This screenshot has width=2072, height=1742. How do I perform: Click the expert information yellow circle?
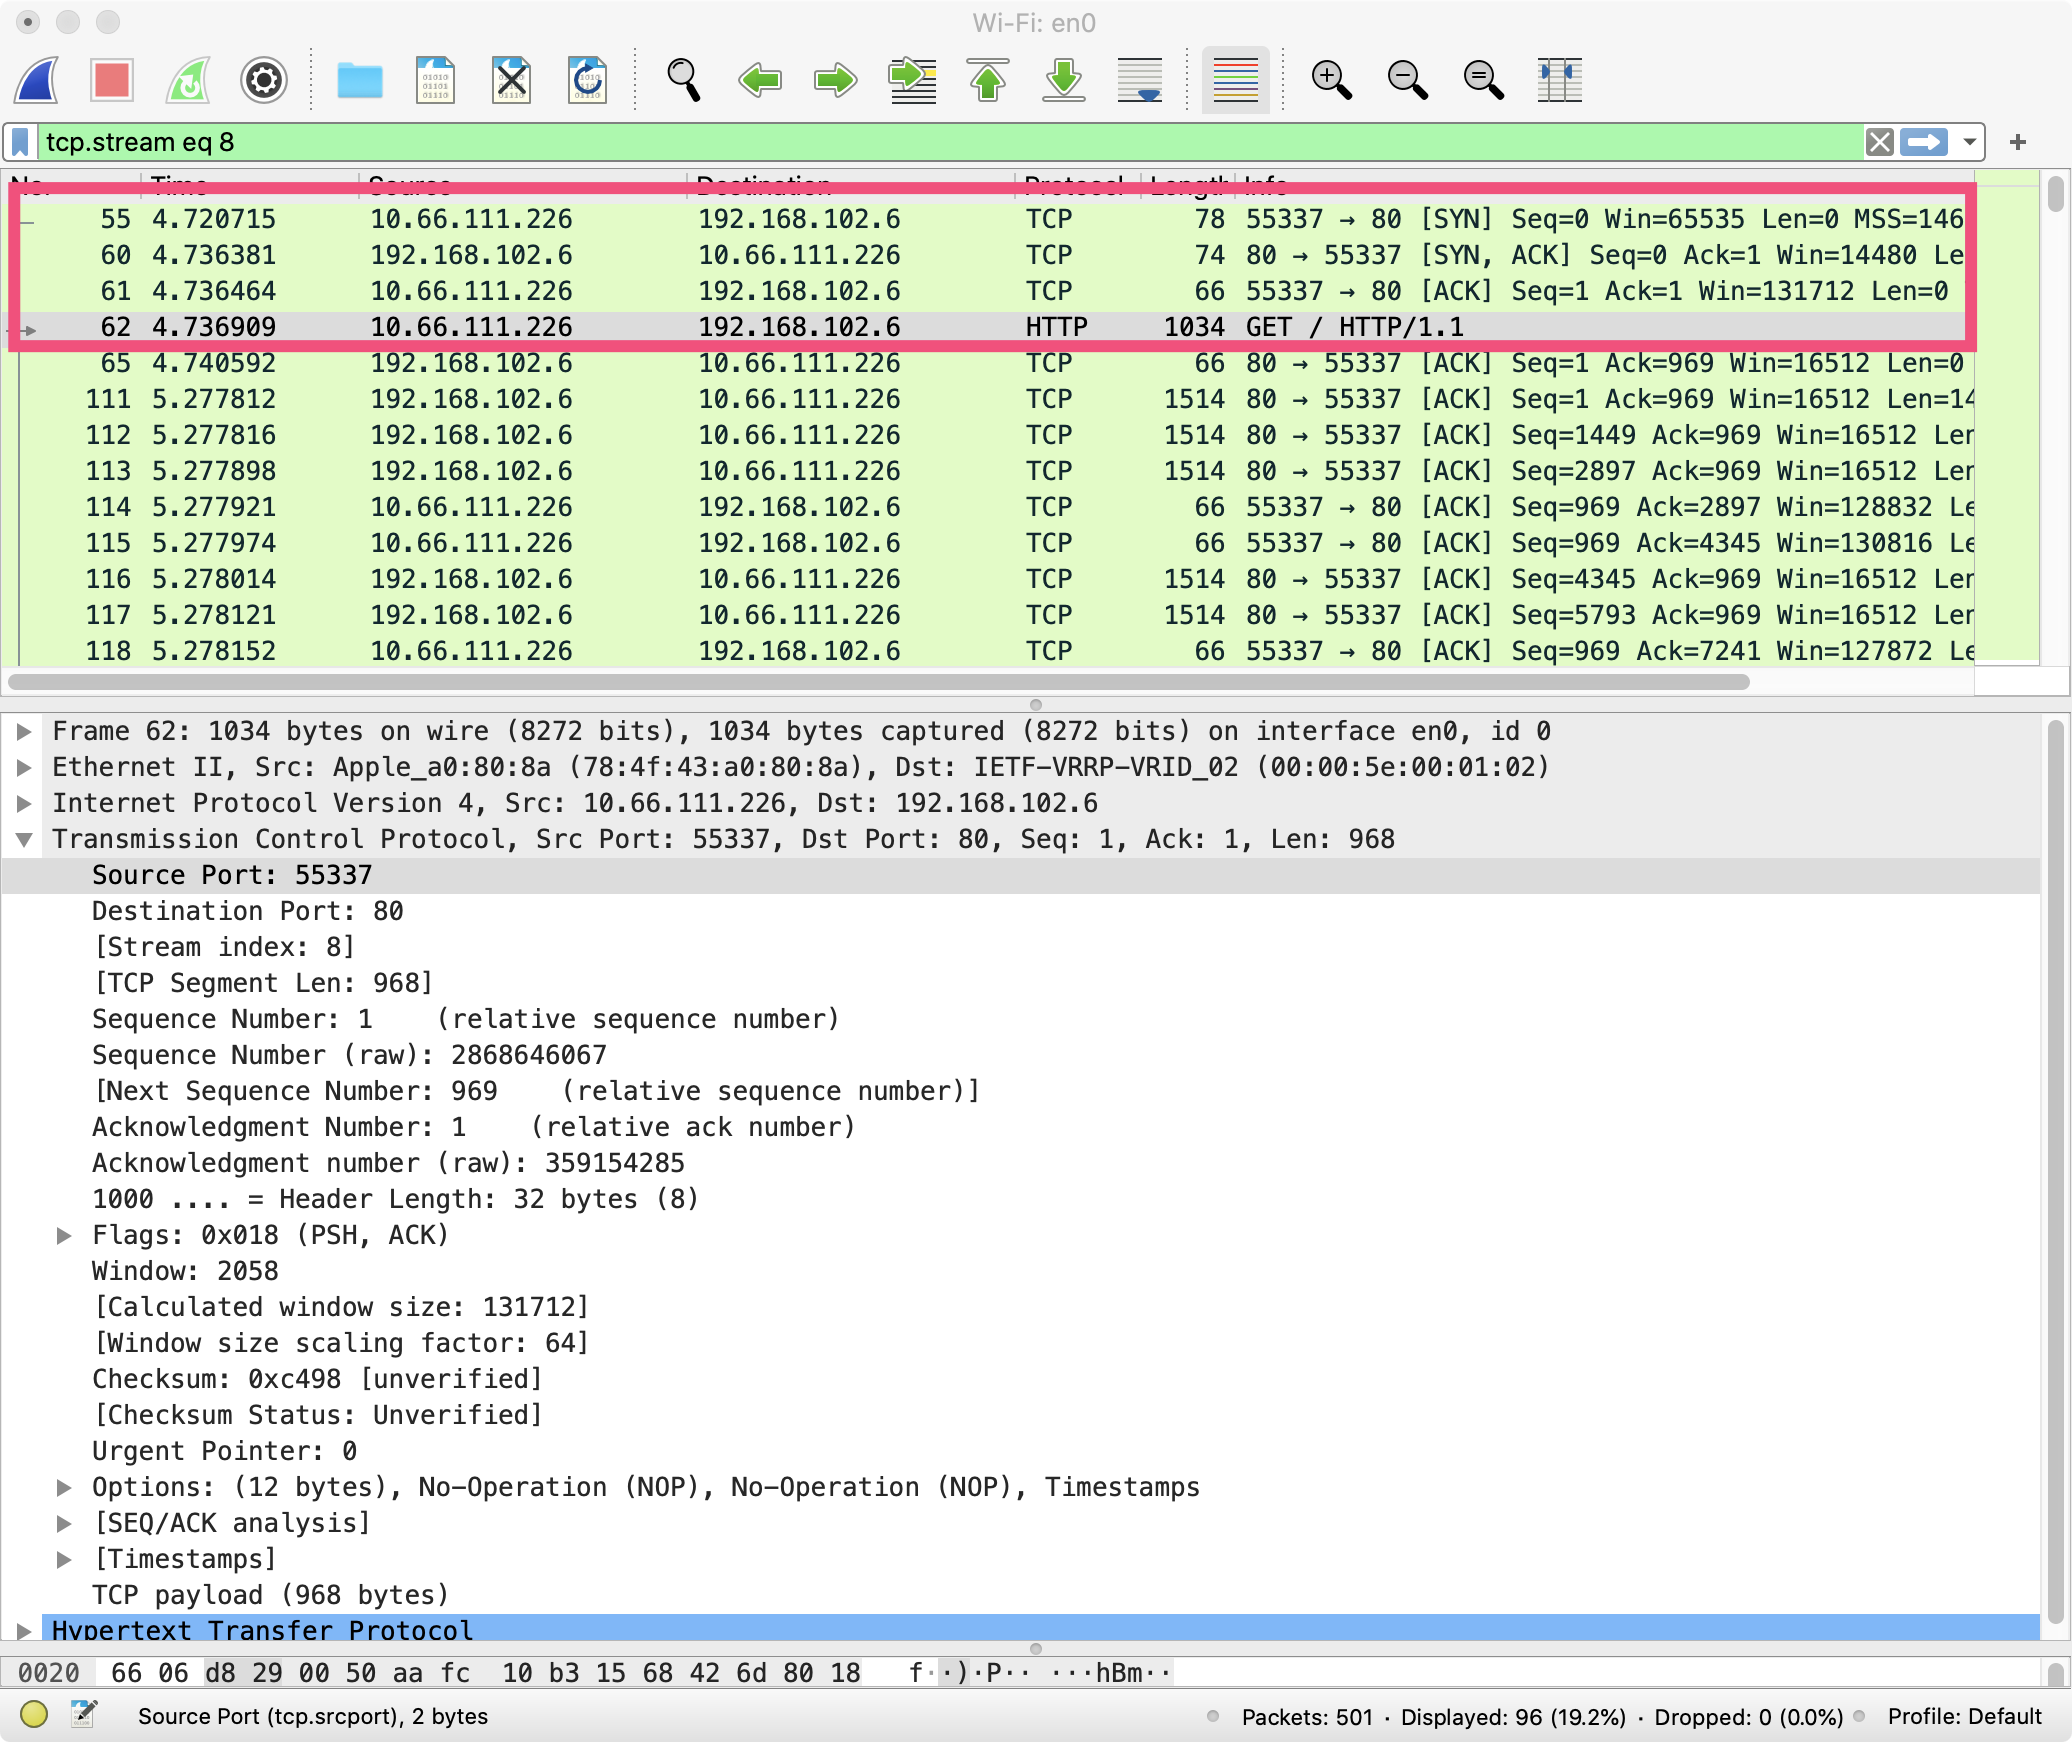point(34,1715)
